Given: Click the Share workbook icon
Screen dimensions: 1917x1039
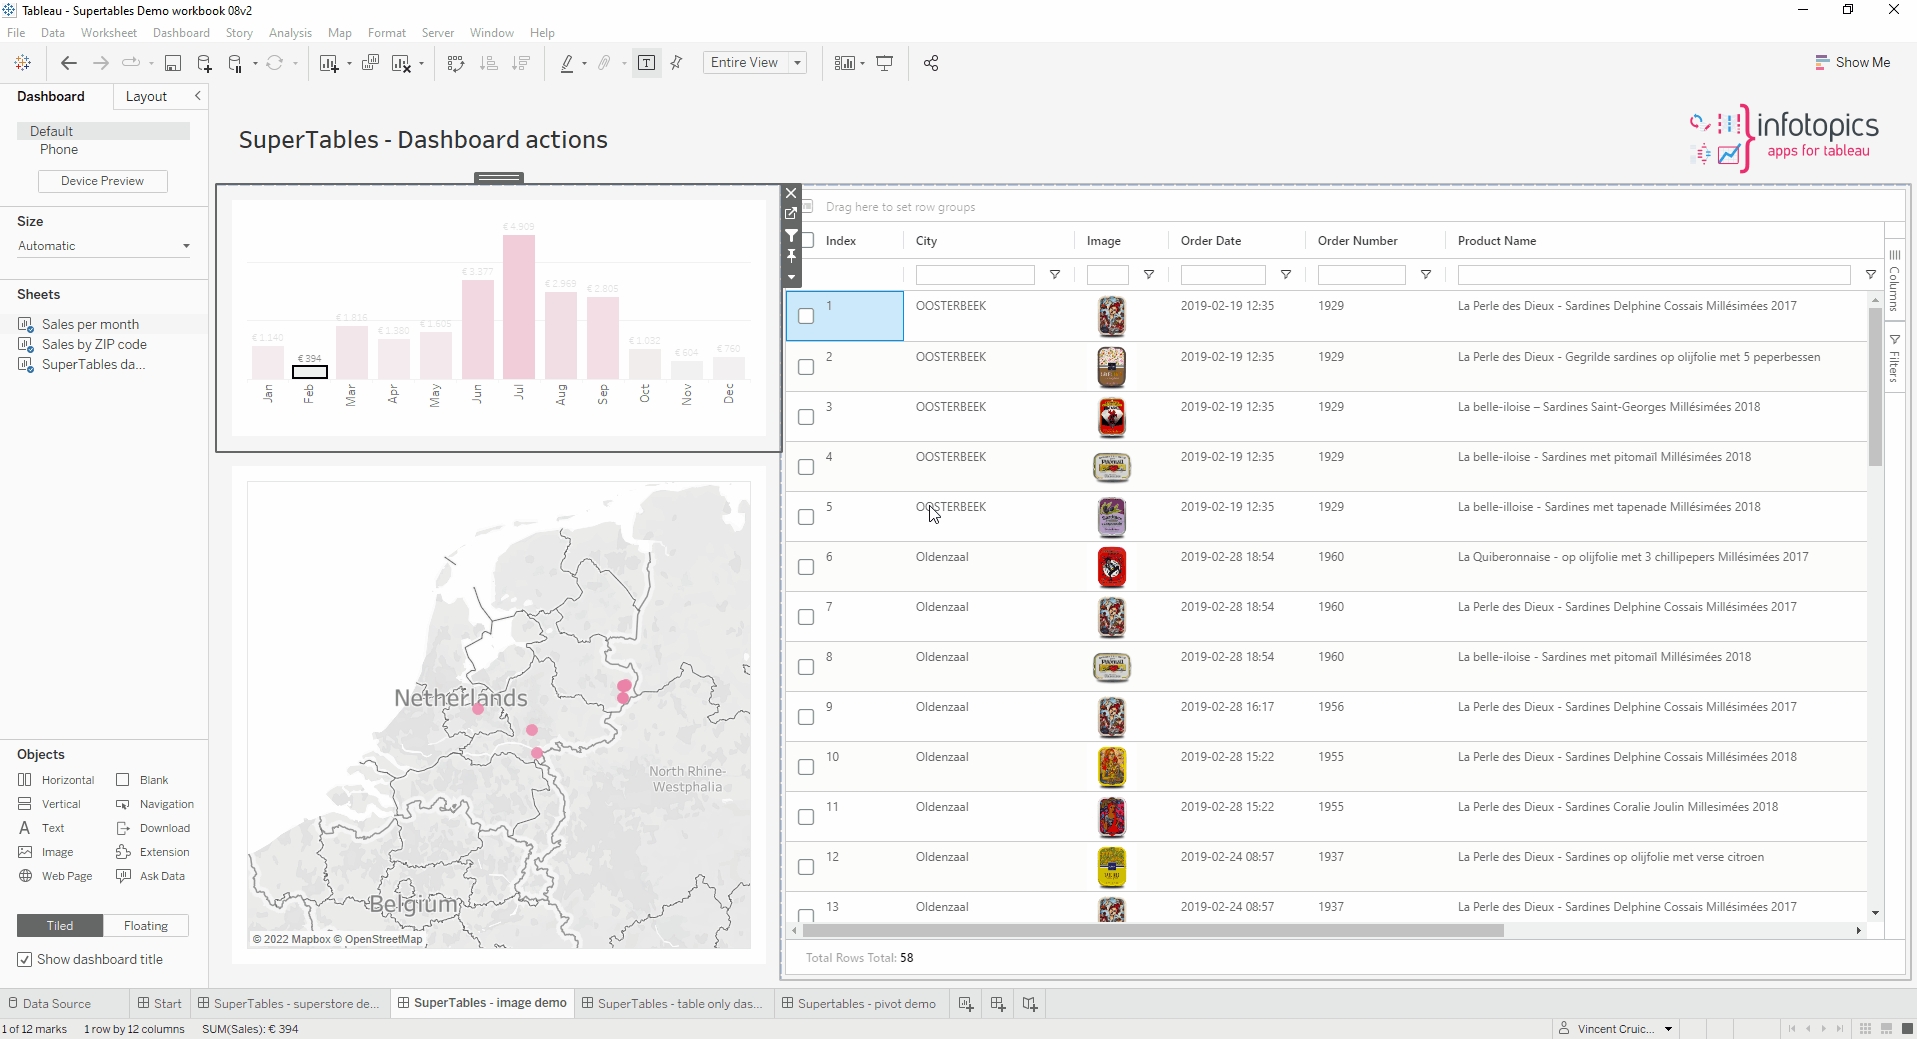Looking at the screenshot, I should point(931,63).
